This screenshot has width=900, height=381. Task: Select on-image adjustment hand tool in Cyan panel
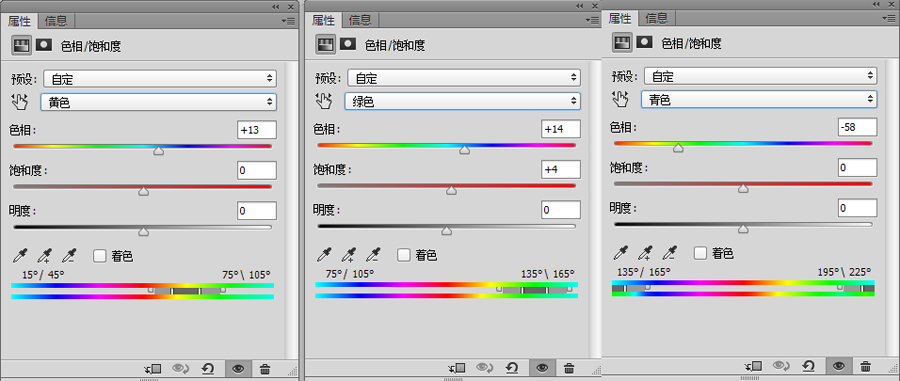(x=621, y=99)
